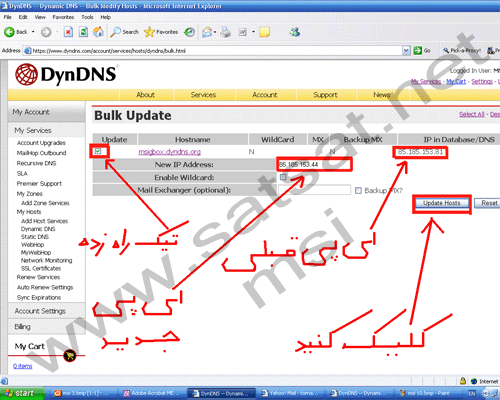The image size is (500, 400).
Task: Open the My Cart shopping cart icon
Action: 70,356
